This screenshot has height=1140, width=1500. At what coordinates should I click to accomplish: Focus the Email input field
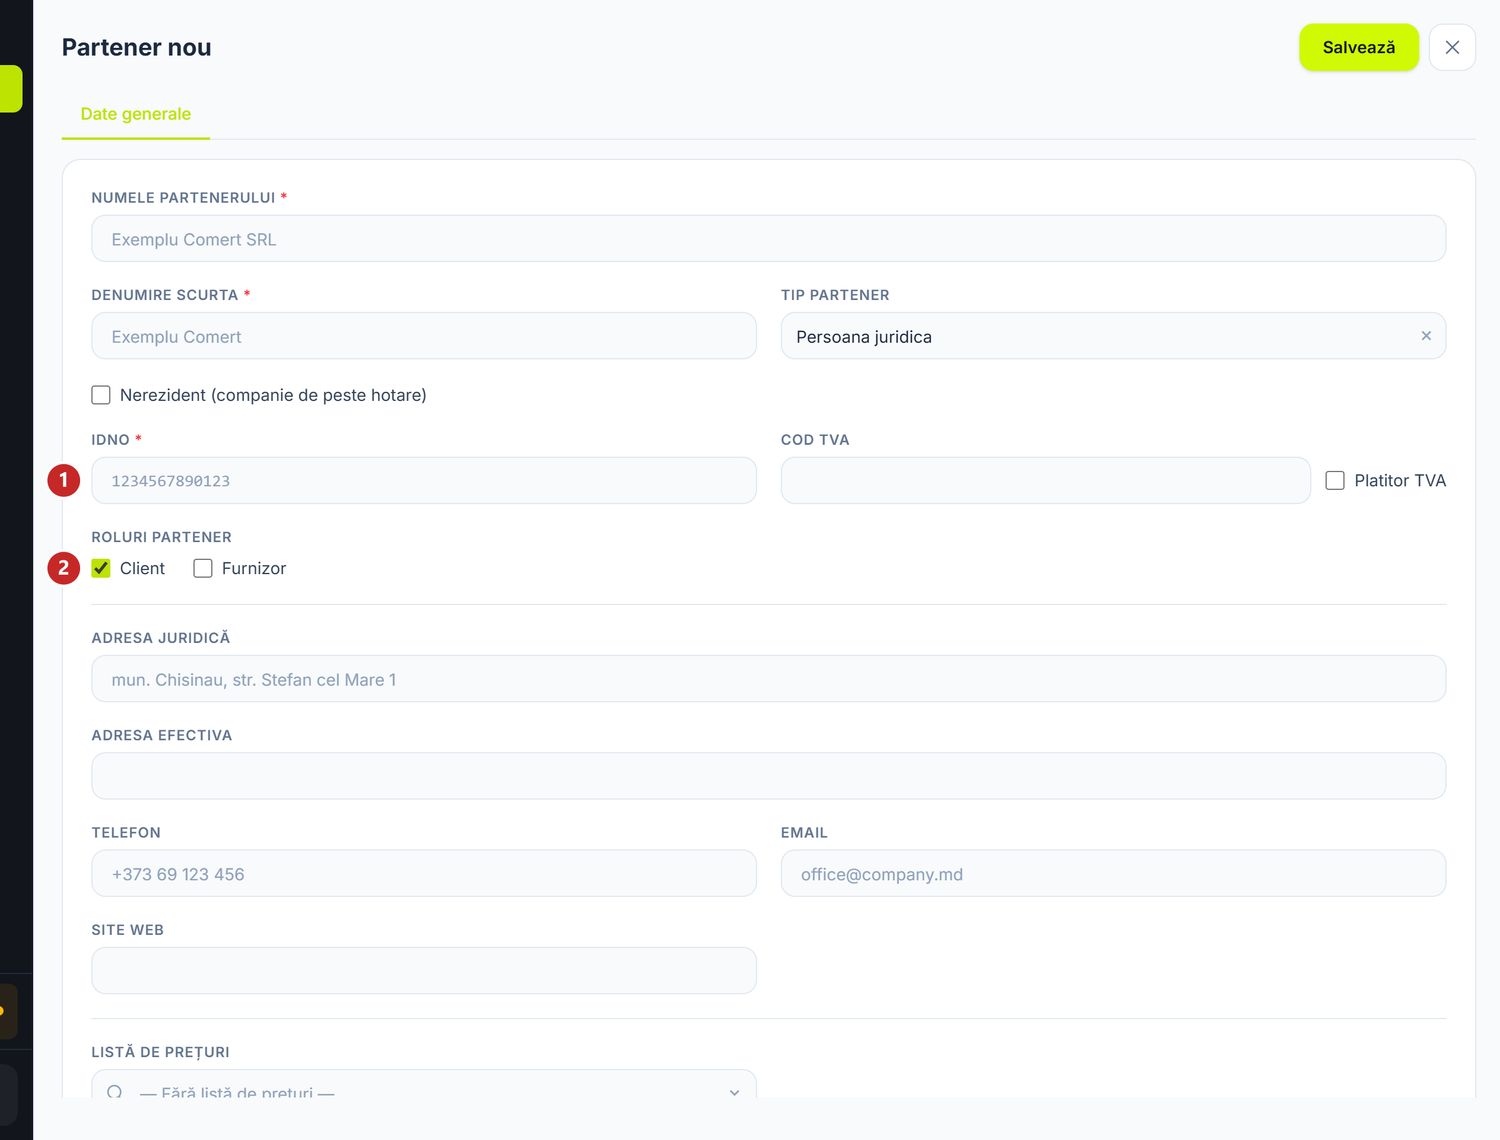click(x=1113, y=873)
